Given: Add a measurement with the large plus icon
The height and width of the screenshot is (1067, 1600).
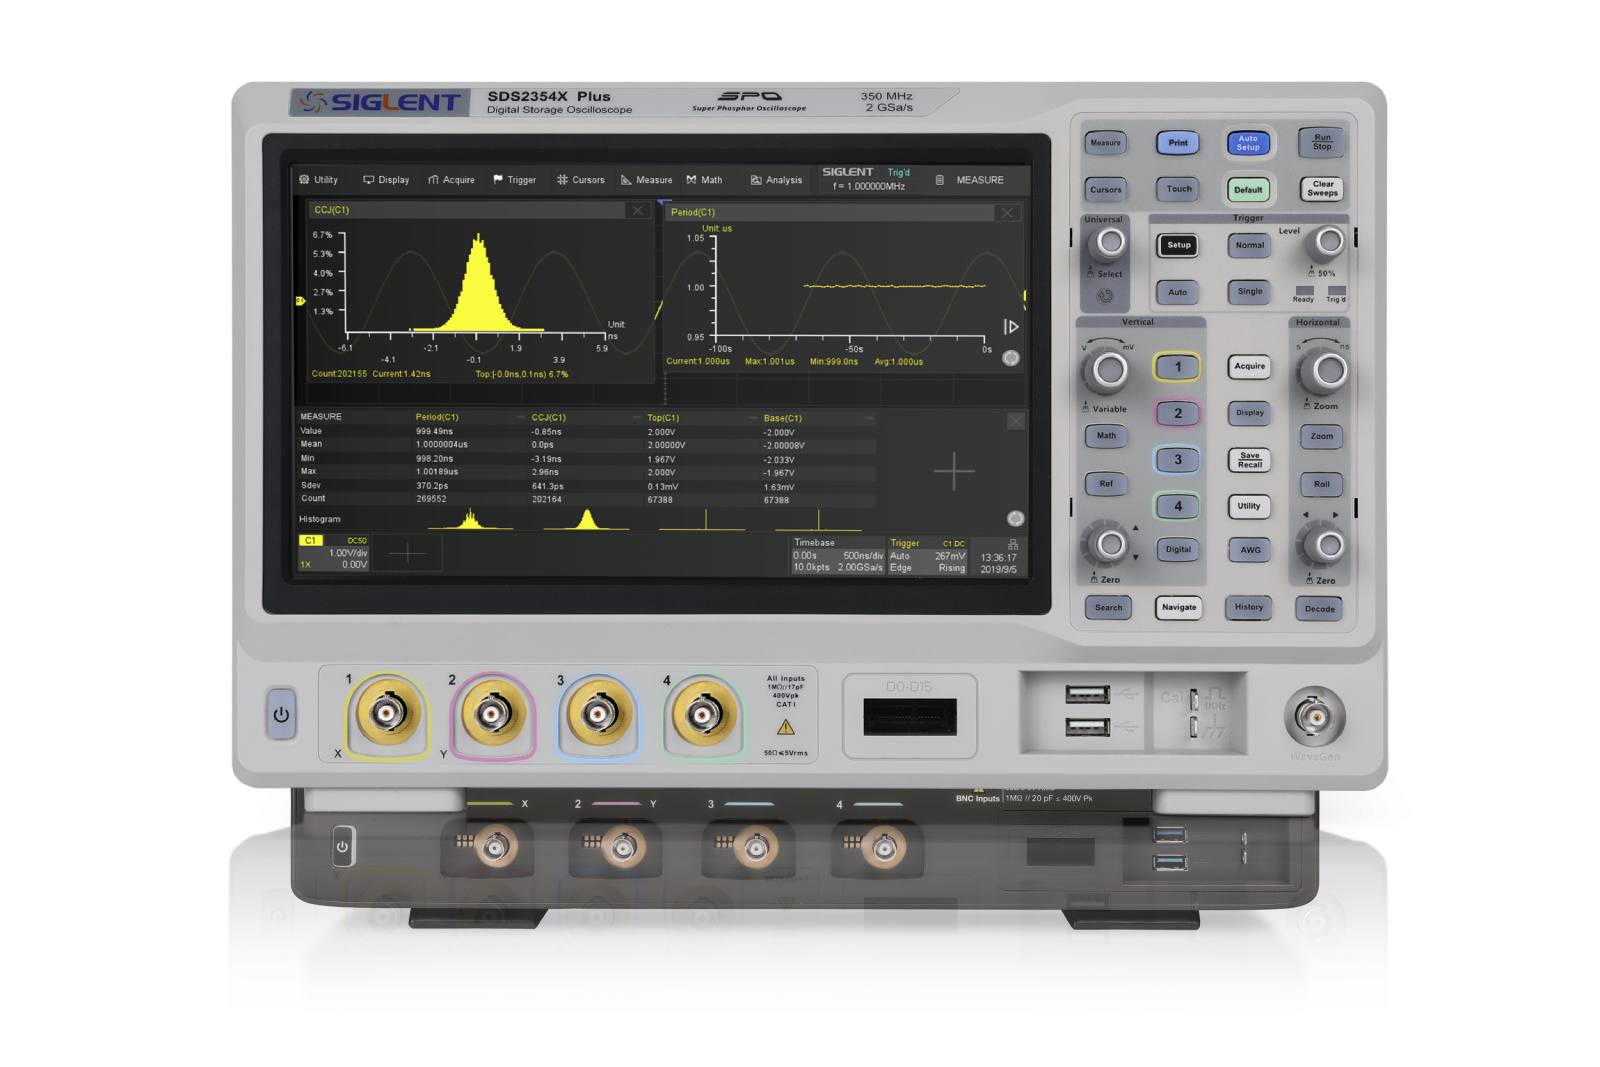Looking at the screenshot, I should [954, 471].
